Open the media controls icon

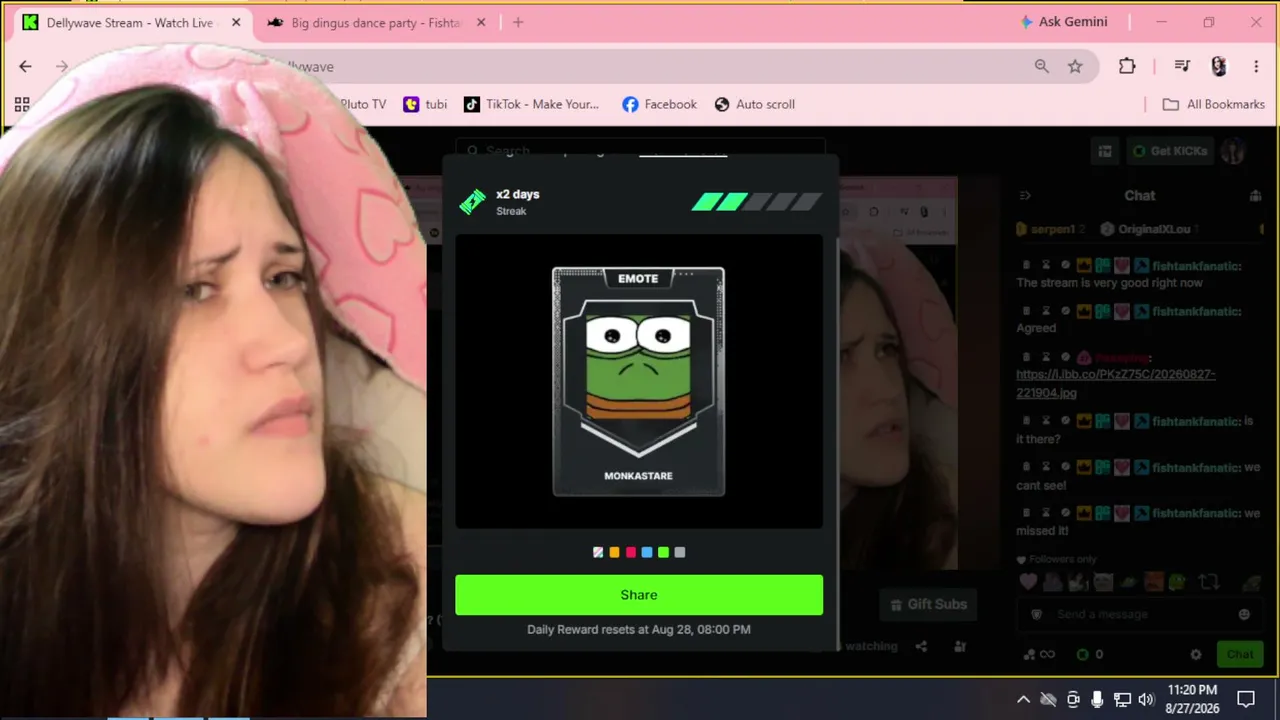click(1182, 66)
